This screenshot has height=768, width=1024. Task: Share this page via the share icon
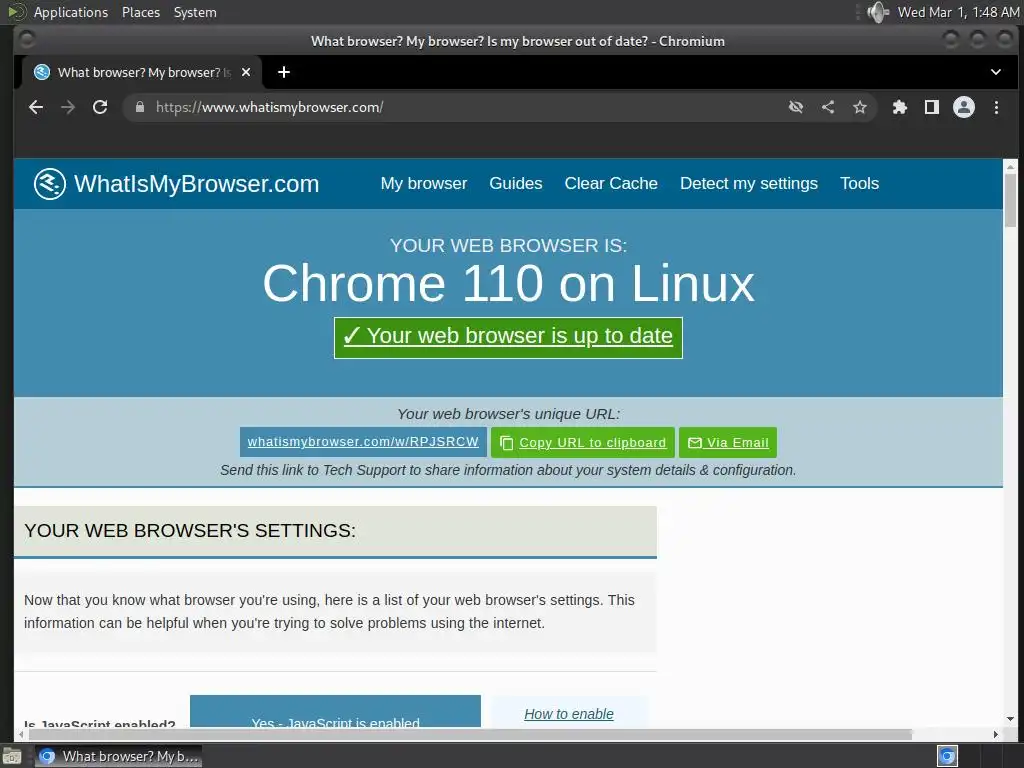point(828,107)
